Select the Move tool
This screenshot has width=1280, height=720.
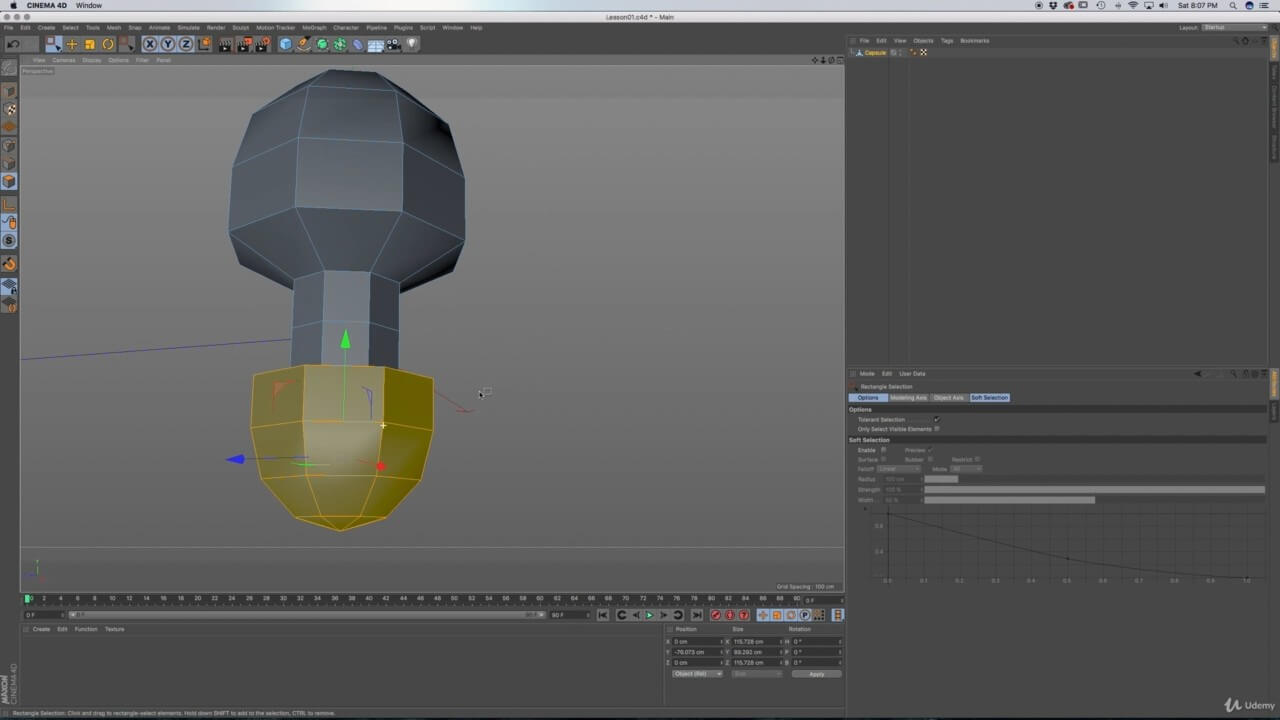pyautogui.click(x=71, y=44)
